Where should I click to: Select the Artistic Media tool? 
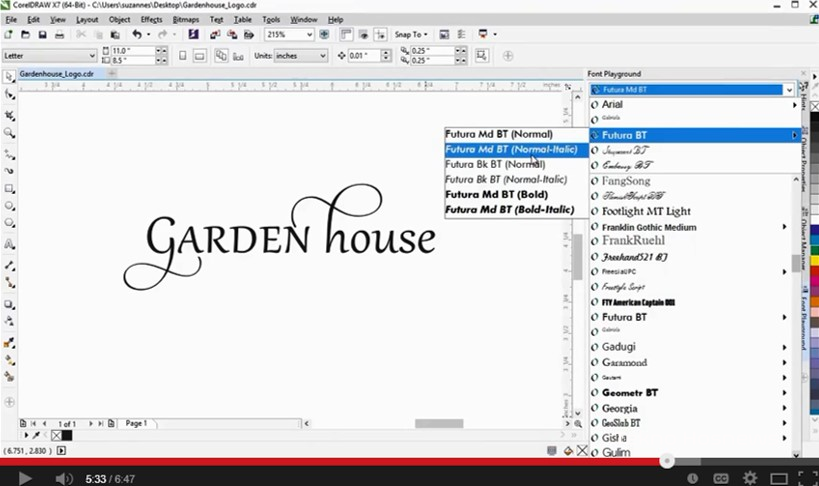pos(9,171)
